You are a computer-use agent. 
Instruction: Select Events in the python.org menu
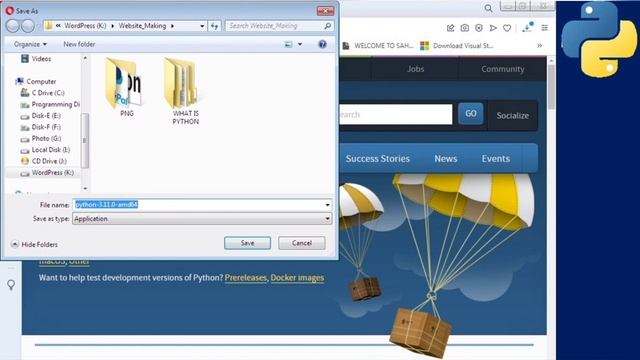point(496,158)
